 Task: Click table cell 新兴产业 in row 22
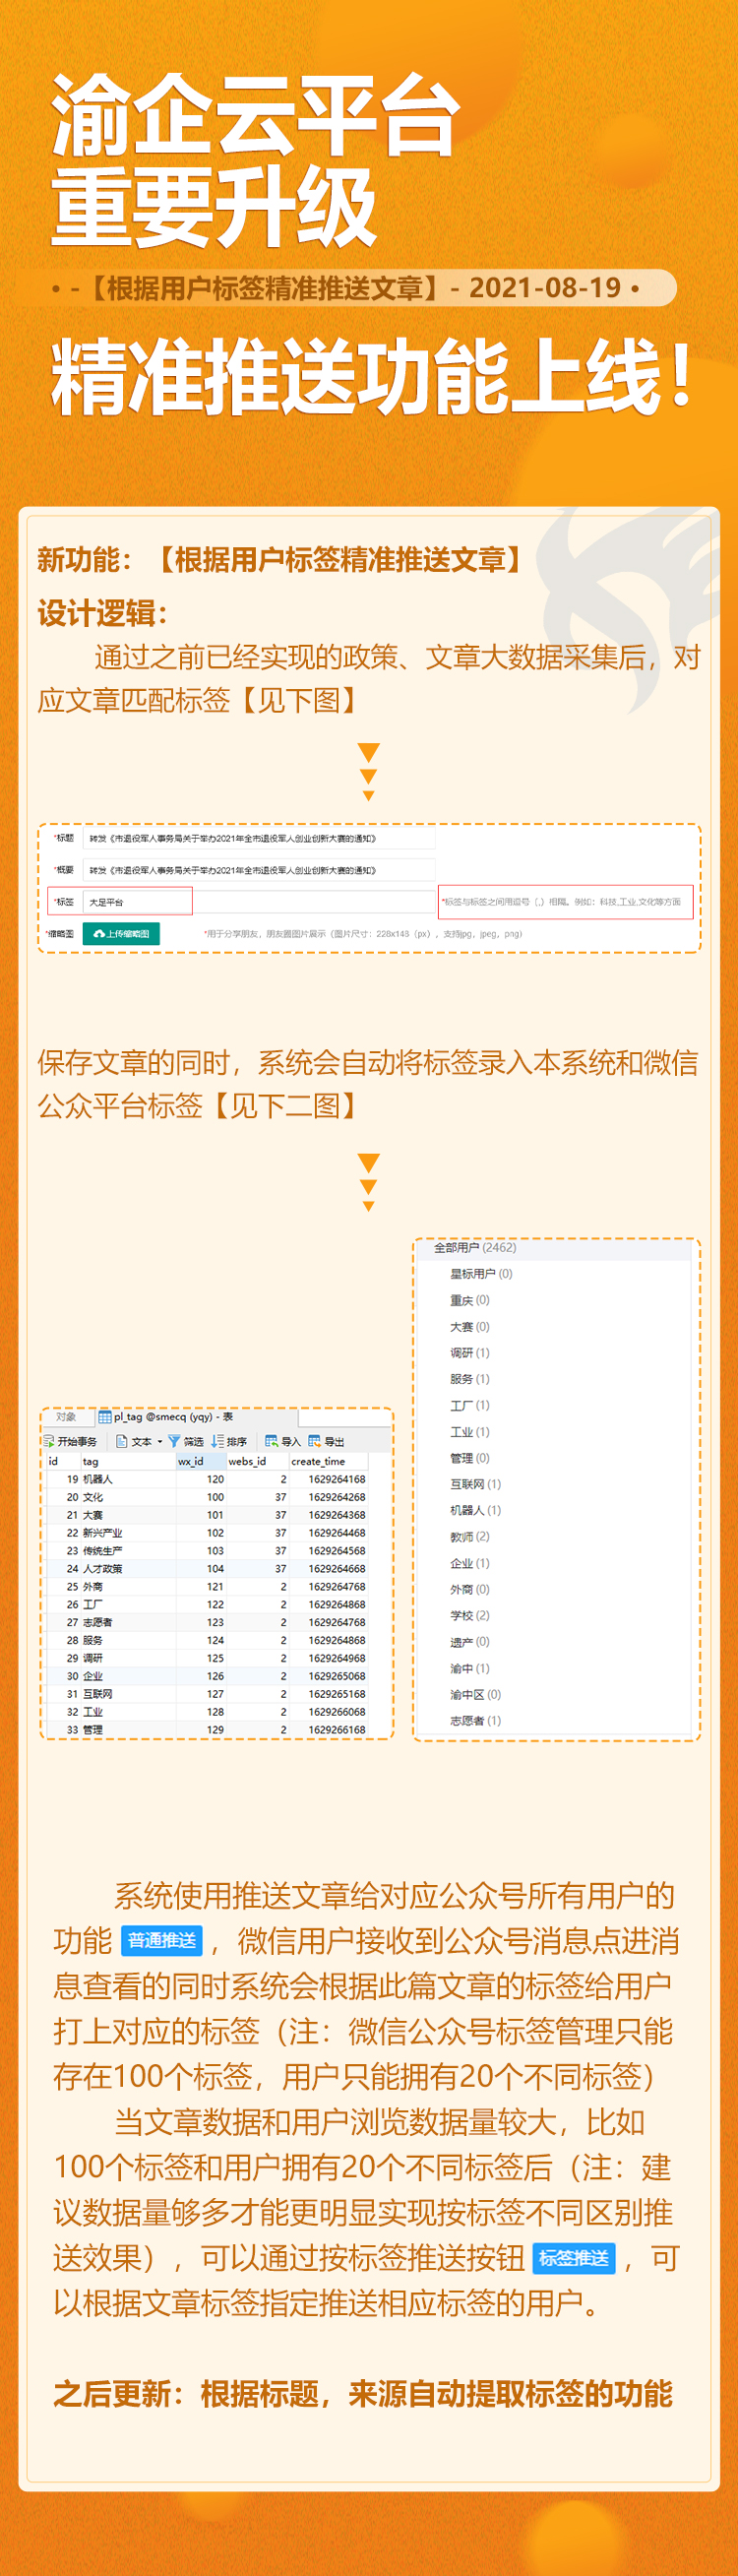103,1532
